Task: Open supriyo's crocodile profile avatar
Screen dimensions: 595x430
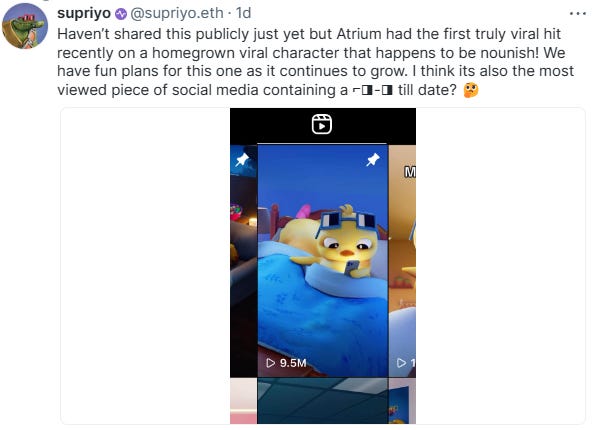Action: [25, 26]
